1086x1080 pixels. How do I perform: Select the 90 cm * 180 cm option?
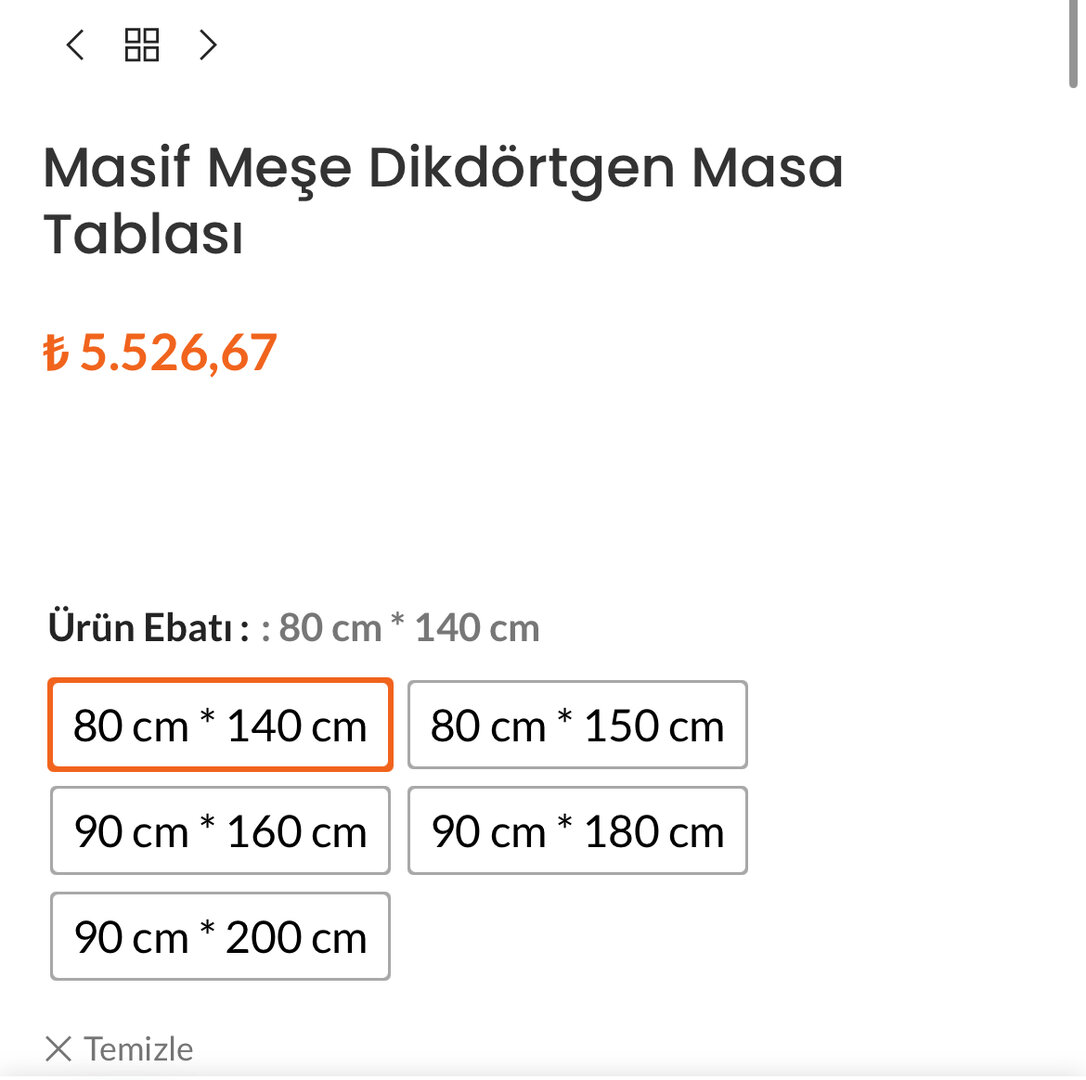[x=577, y=831]
